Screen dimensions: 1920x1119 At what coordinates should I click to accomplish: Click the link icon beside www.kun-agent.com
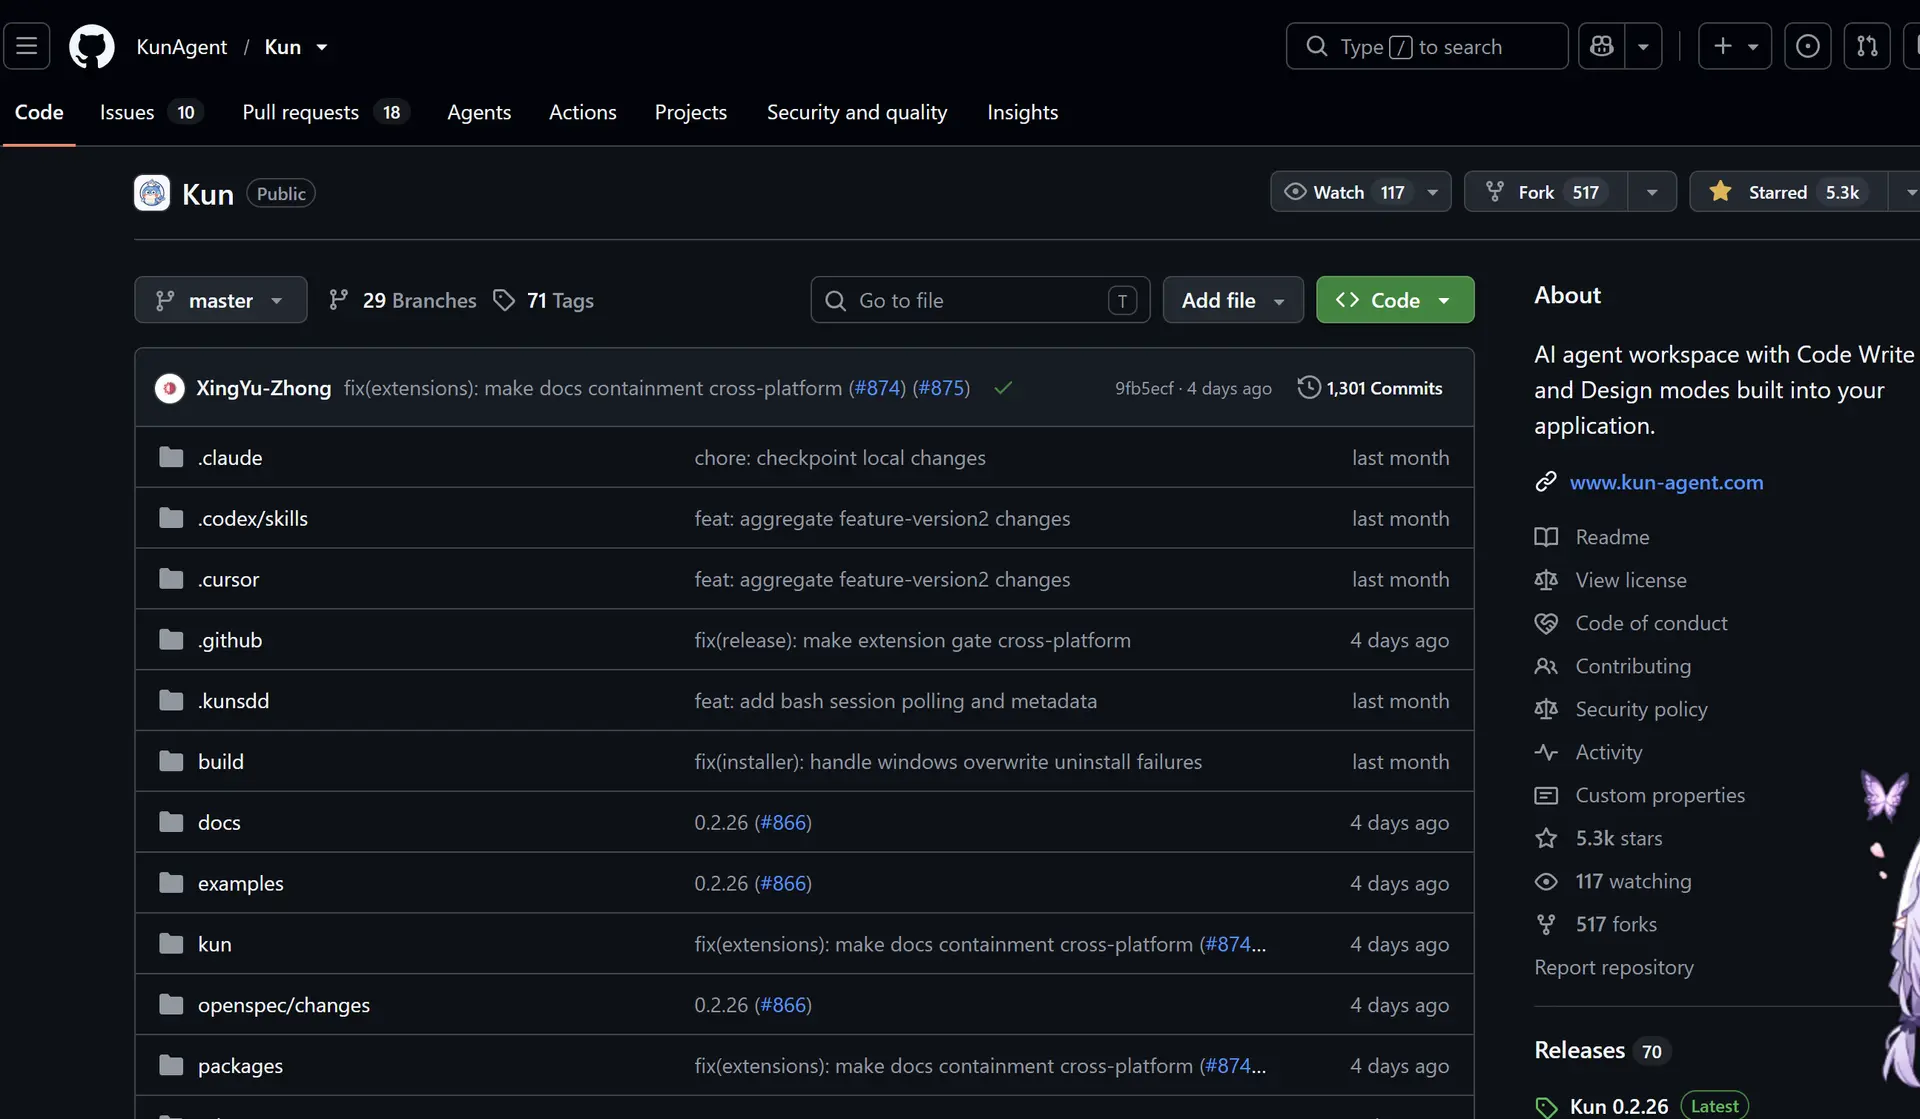click(1546, 482)
